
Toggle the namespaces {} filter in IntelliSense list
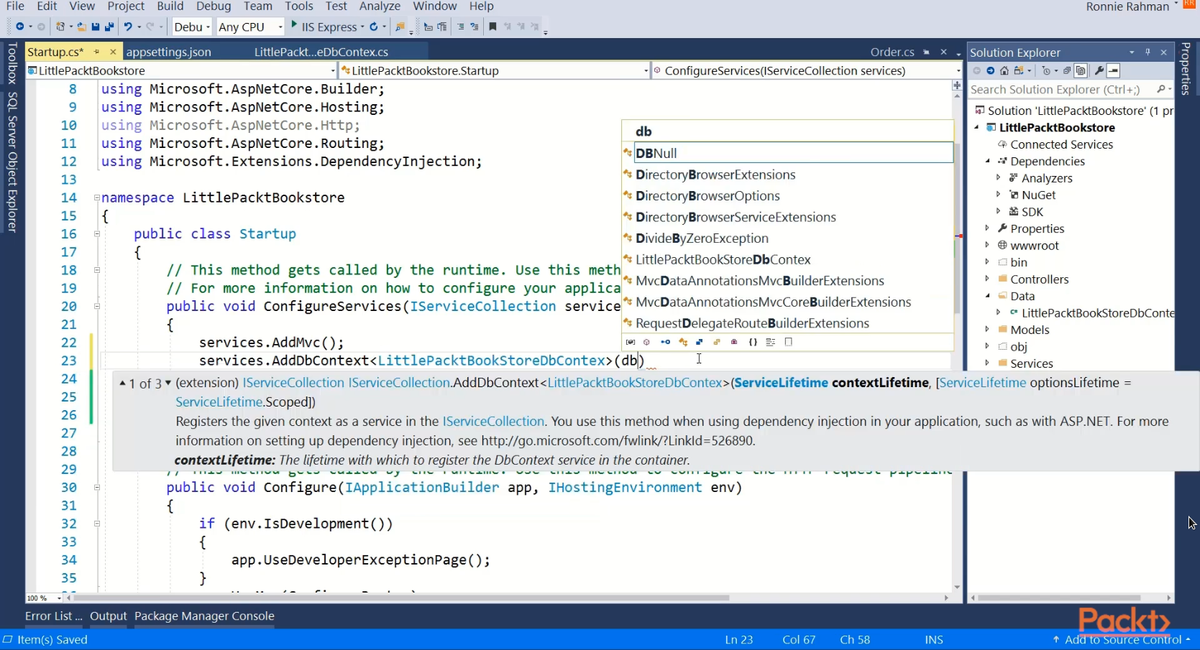point(753,342)
